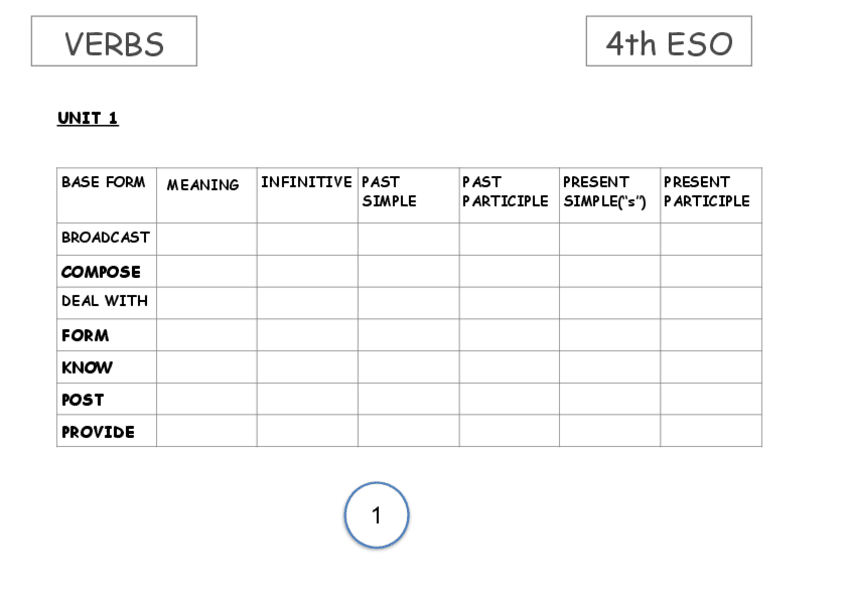The image size is (848, 599).
Task: Click the KNOW verb cell
Action: tap(87, 368)
